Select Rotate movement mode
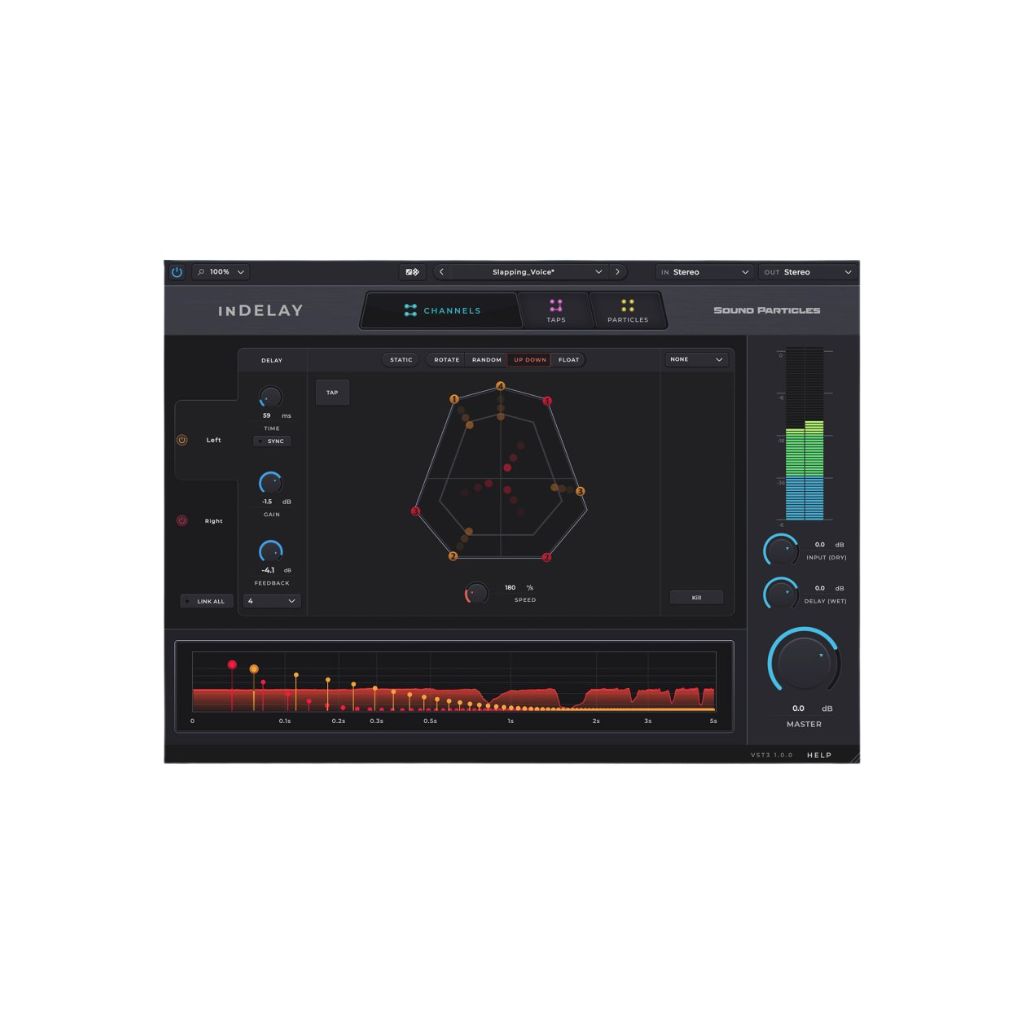Viewport: 1024px width, 1024px height. (447, 360)
